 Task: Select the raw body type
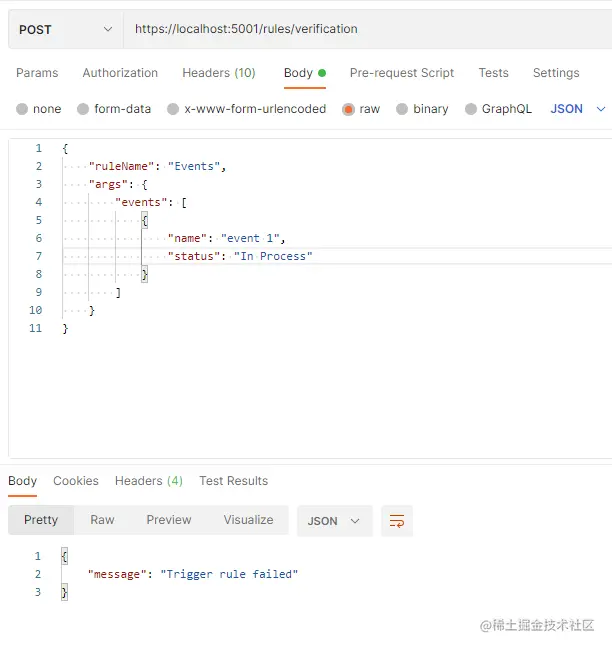click(361, 109)
